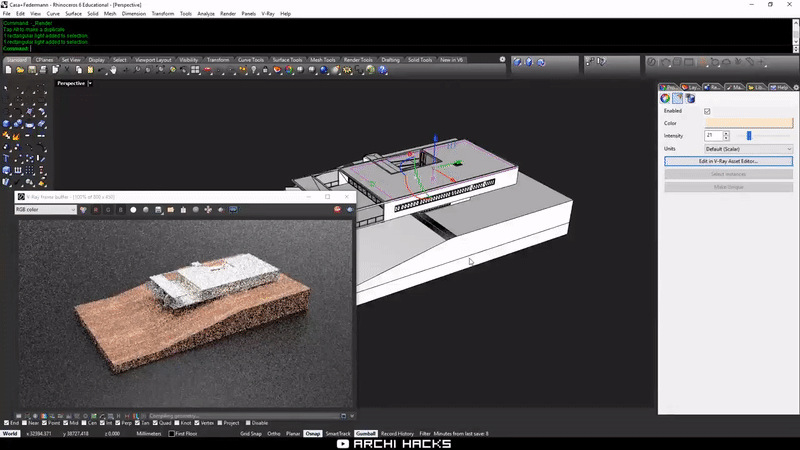Switch to the Surface Tools tab
This screenshot has width=800, height=450.
click(x=287, y=60)
